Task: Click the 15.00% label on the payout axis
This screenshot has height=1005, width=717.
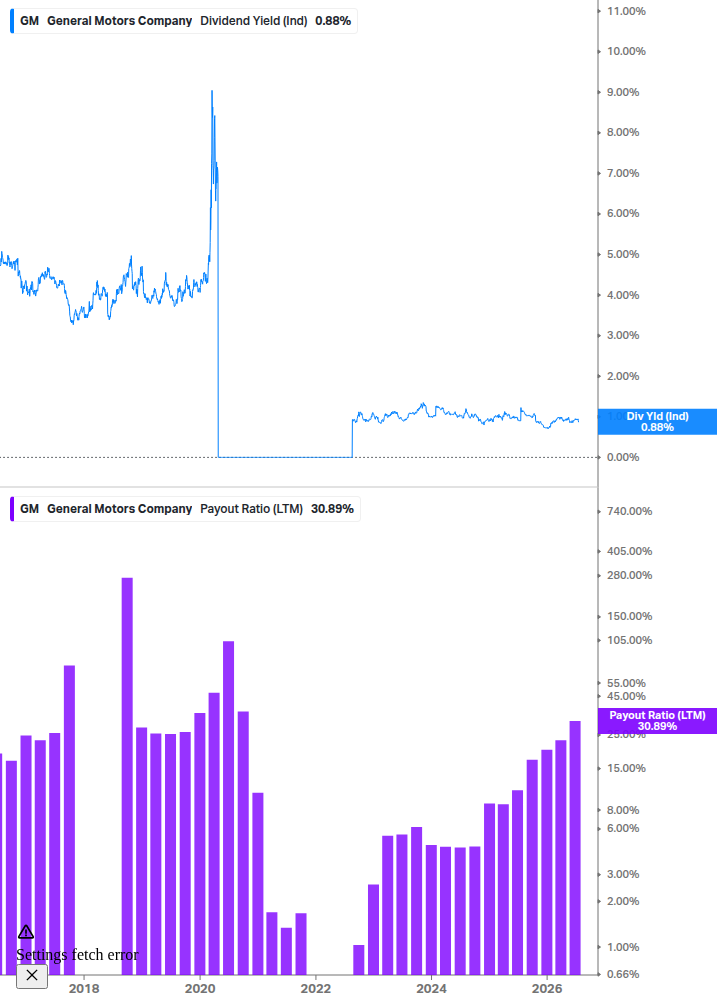Action: pyautogui.click(x=626, y=768)
